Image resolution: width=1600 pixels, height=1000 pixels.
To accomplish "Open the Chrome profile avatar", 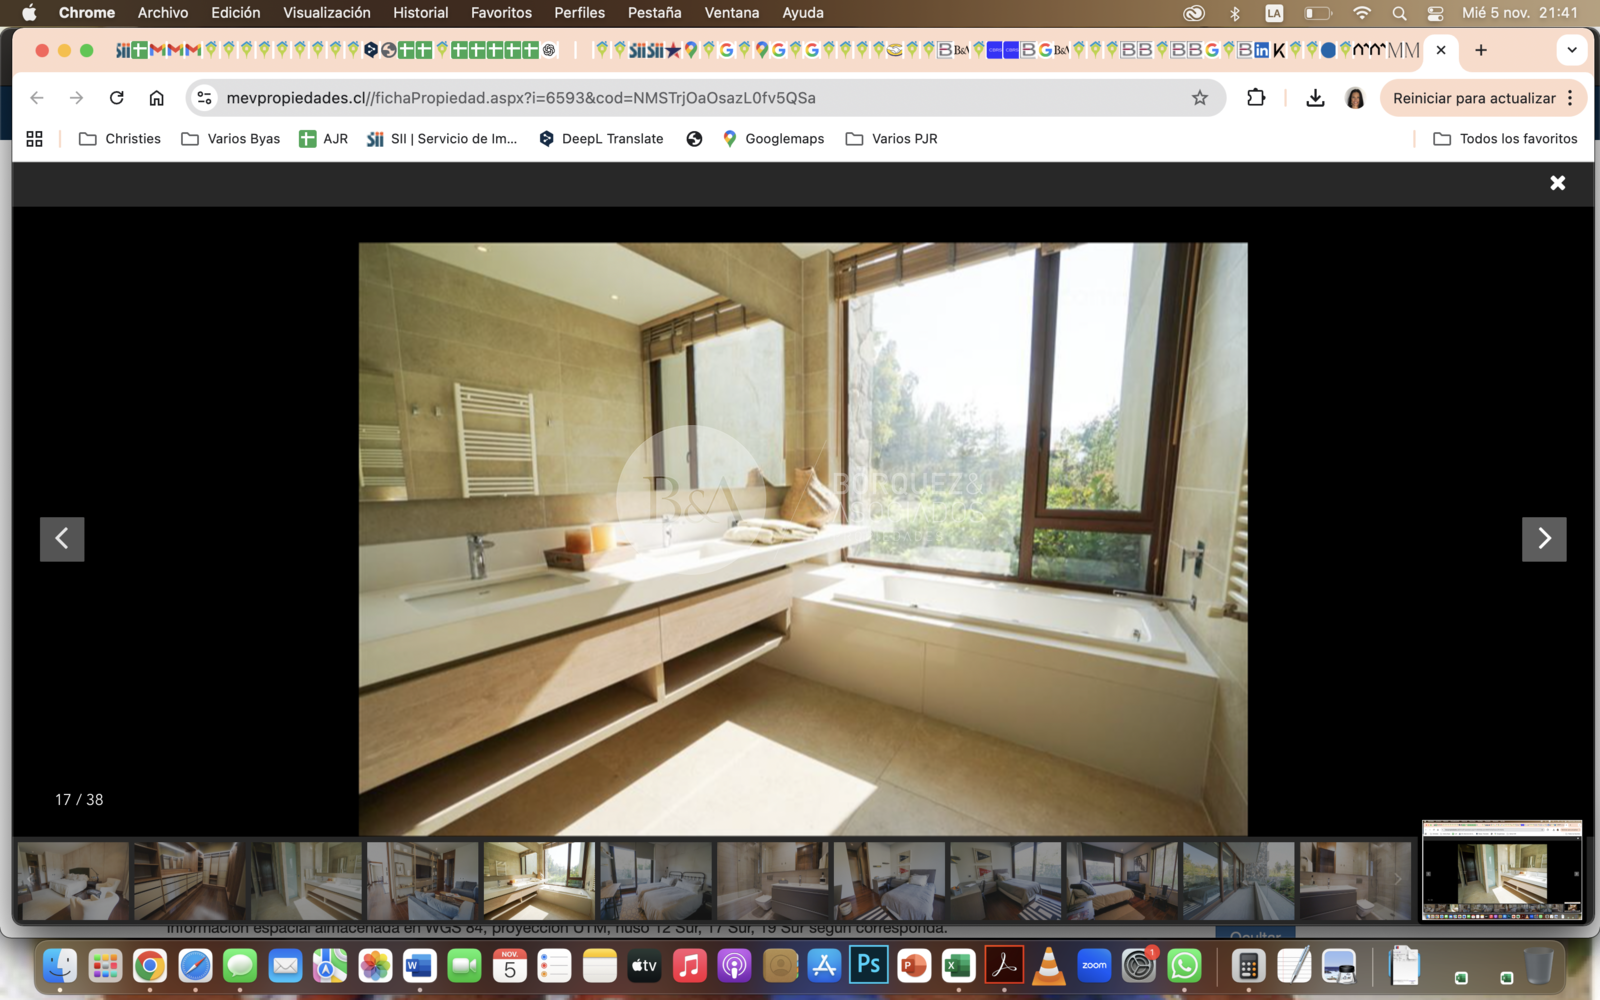I will (x=1355, y=98).
